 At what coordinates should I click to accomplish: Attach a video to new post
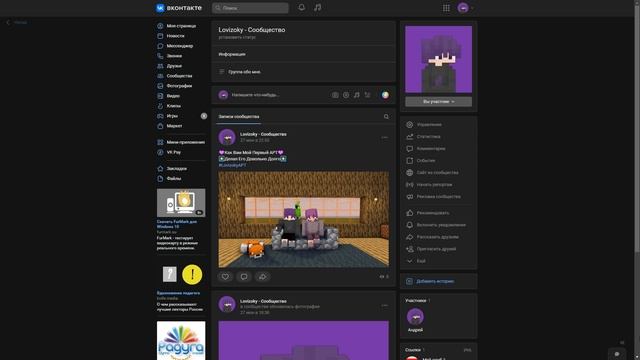(346, 95)
